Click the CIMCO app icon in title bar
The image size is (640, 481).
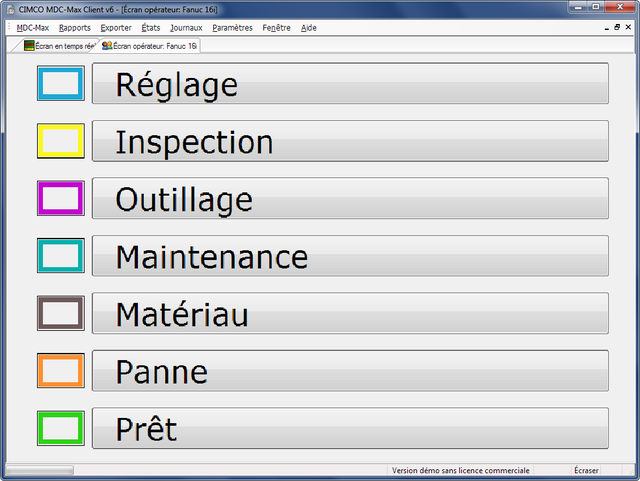[10, 7]
